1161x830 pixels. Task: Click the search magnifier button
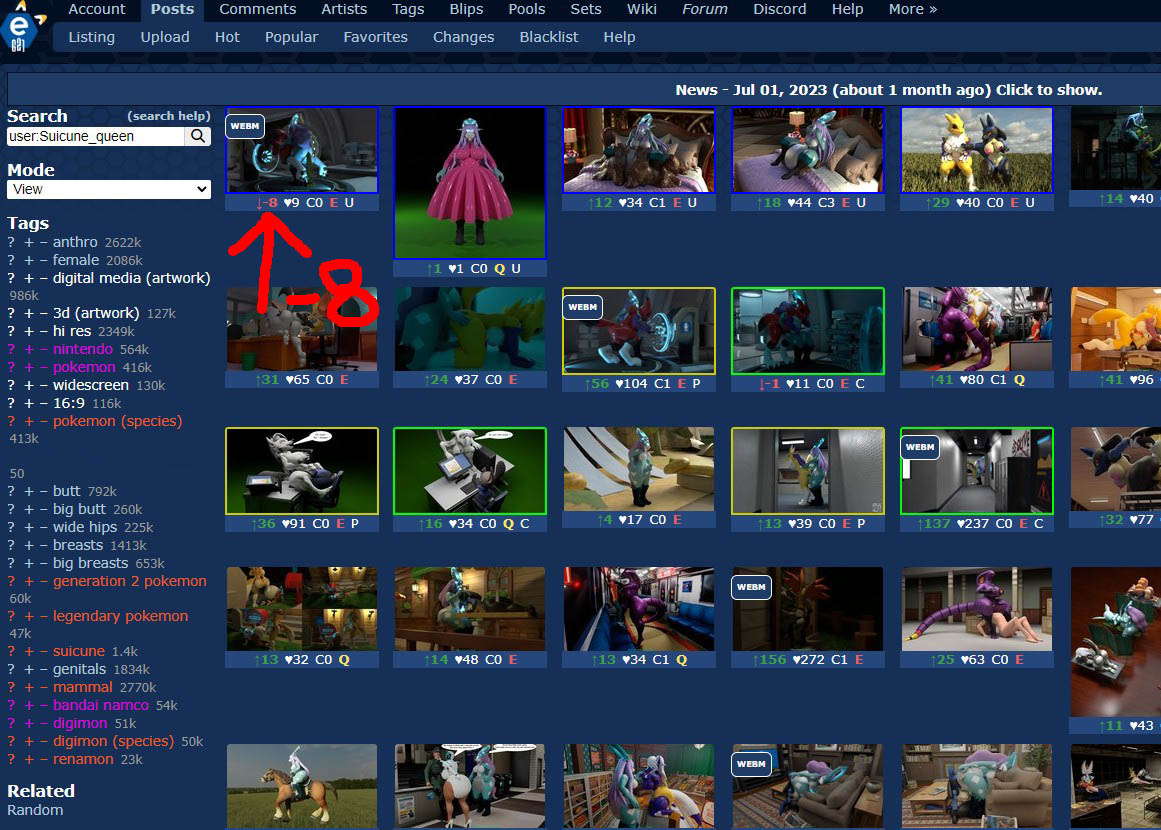click(198, 136)
